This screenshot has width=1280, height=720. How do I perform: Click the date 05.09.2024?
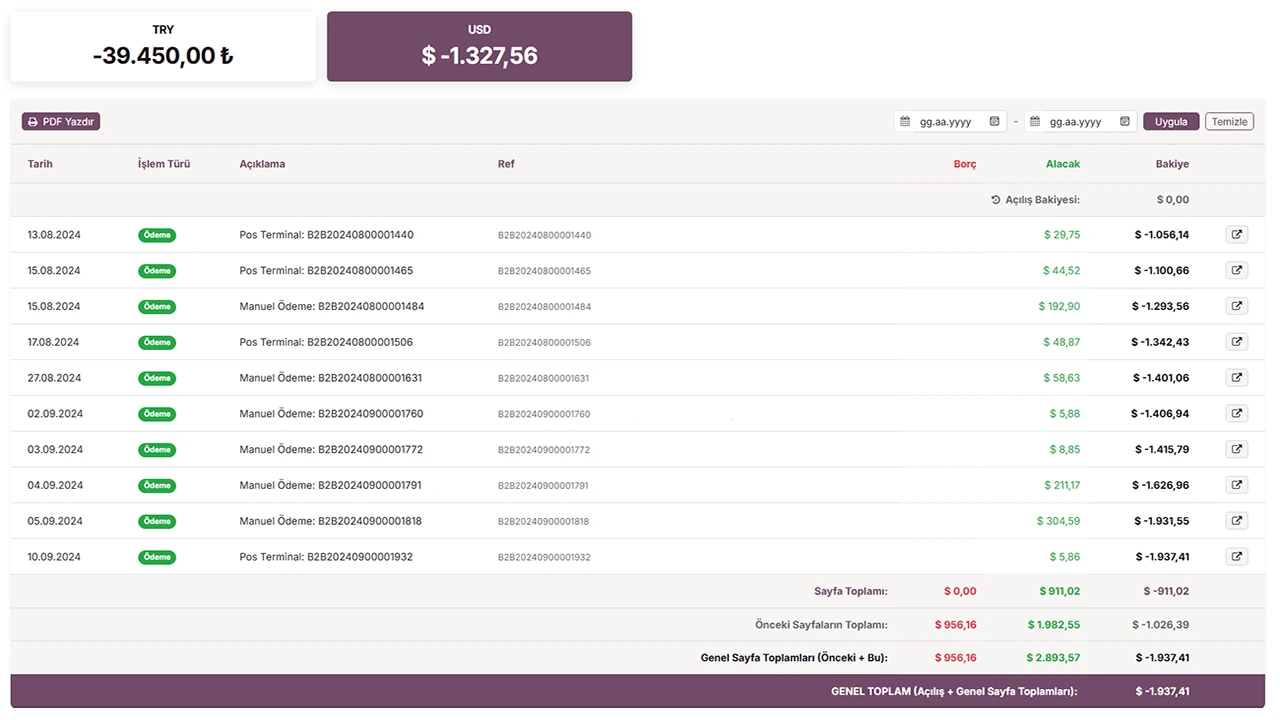point(55,521)
